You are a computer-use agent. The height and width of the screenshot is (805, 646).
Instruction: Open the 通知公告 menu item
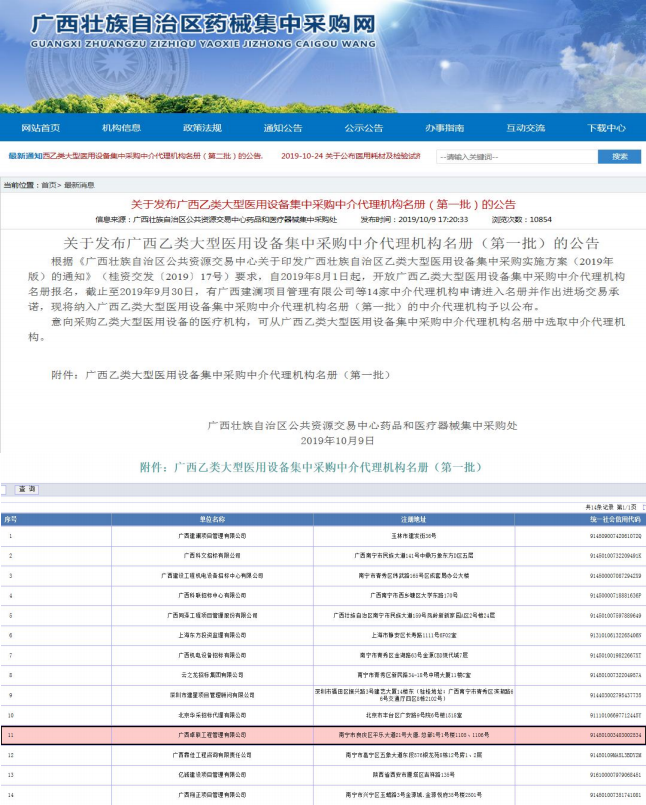tap(283, 128)
